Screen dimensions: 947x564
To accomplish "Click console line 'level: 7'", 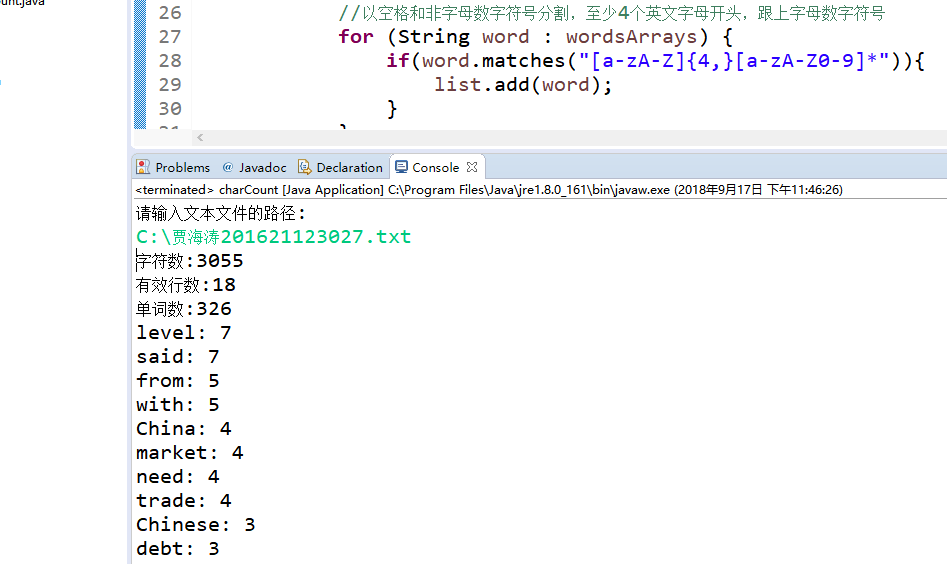I will click(x=184, y=333).
